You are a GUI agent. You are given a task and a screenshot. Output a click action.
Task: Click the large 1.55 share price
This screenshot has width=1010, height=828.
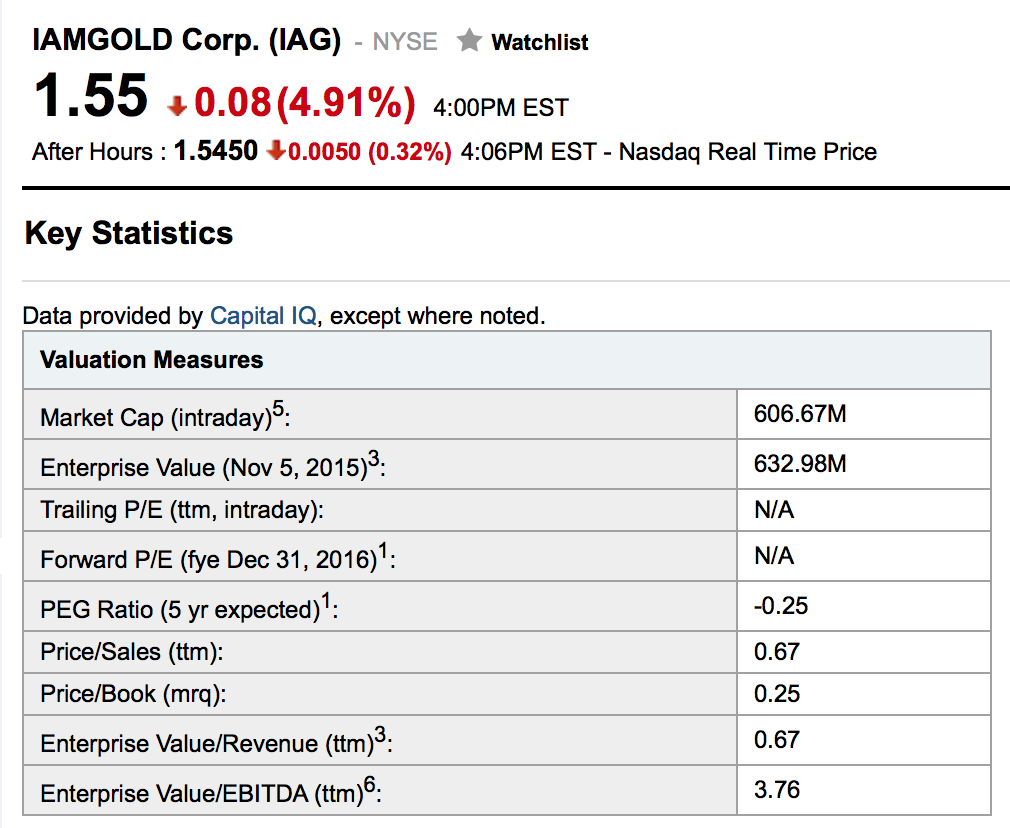point(91,97)
